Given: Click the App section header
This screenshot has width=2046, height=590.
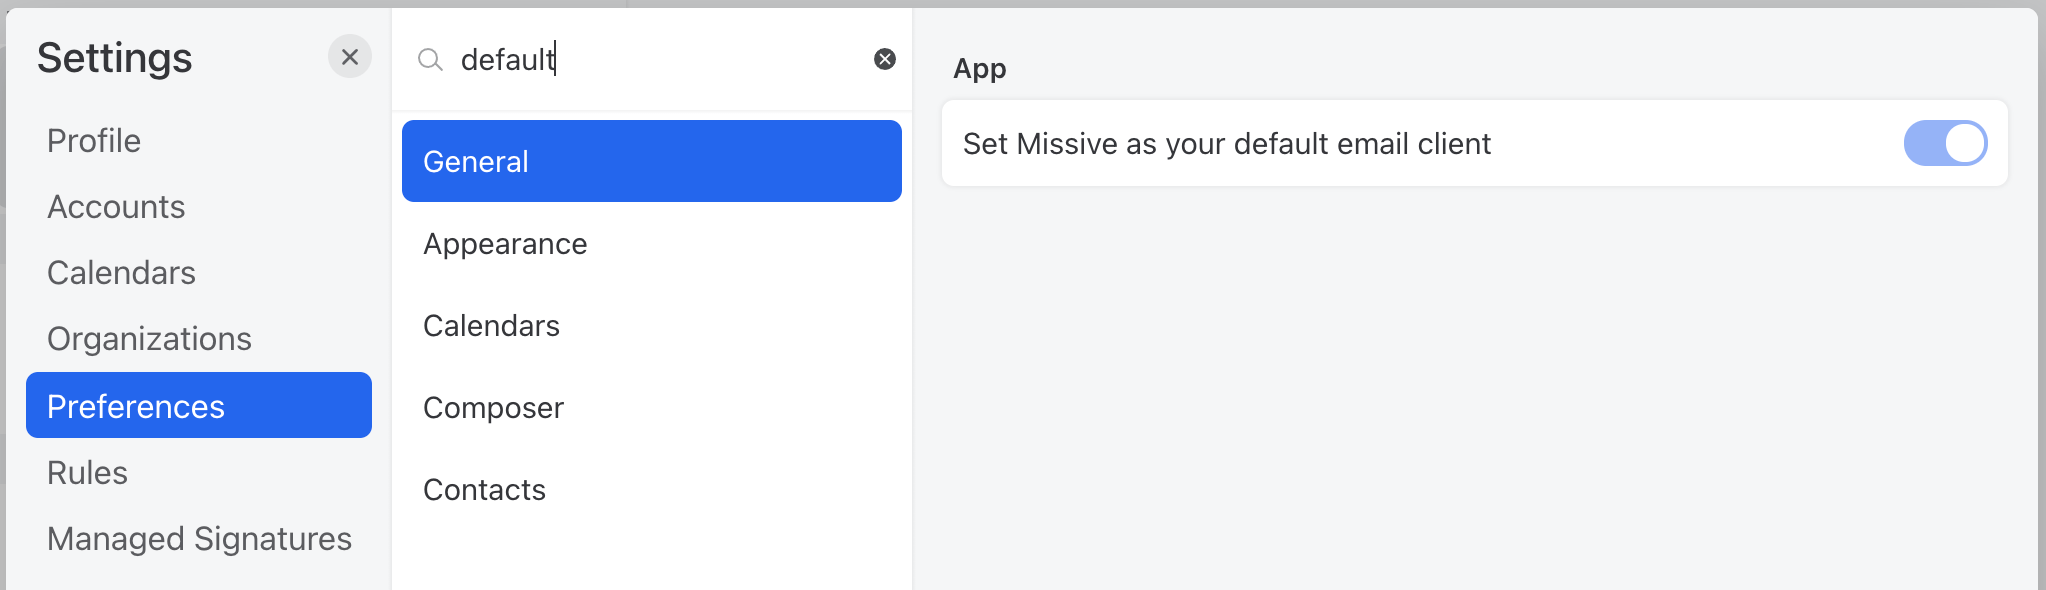Looking at the screenshot, I should point(978,68).
